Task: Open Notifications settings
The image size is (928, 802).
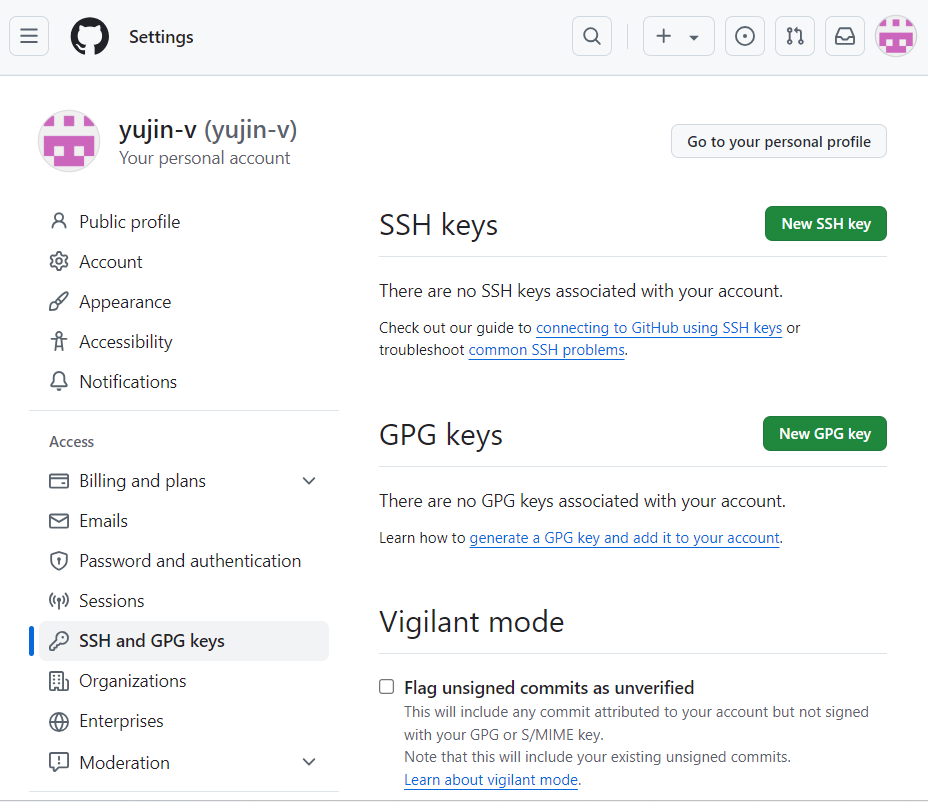Action: [183, 382]
